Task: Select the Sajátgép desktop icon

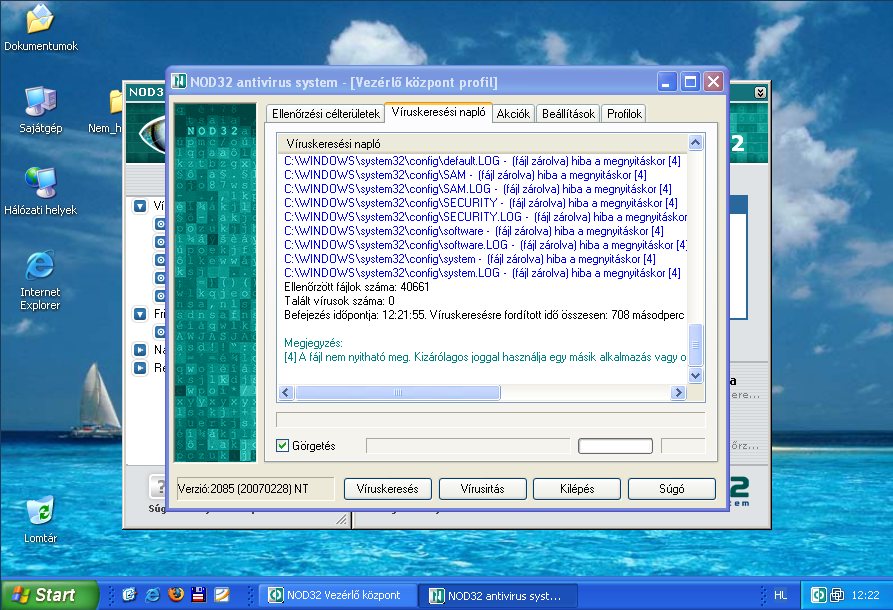Action: coord(40,109)
